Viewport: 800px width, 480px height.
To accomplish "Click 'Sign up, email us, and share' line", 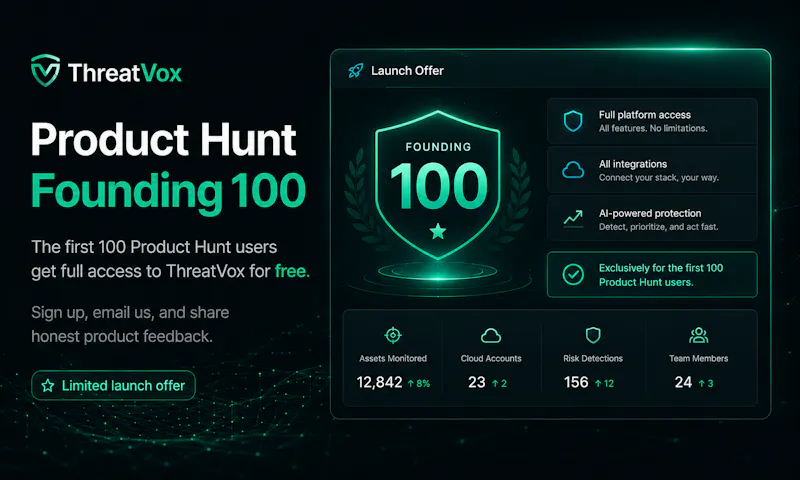I will click(130, 313).
